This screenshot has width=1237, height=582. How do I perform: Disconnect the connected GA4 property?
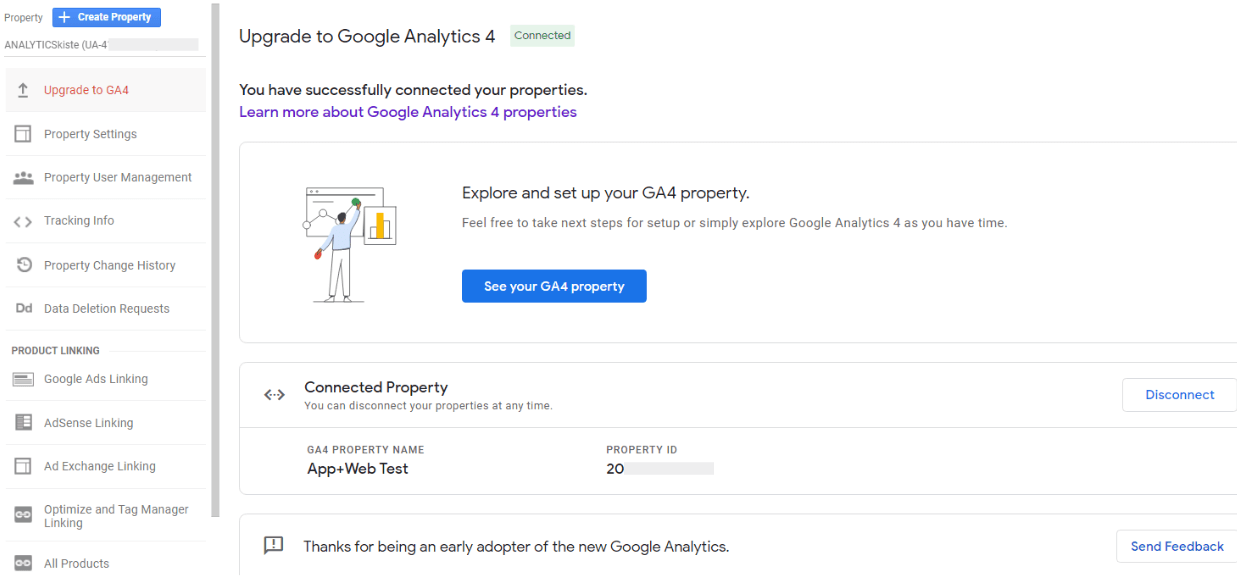coord(1179,395)
